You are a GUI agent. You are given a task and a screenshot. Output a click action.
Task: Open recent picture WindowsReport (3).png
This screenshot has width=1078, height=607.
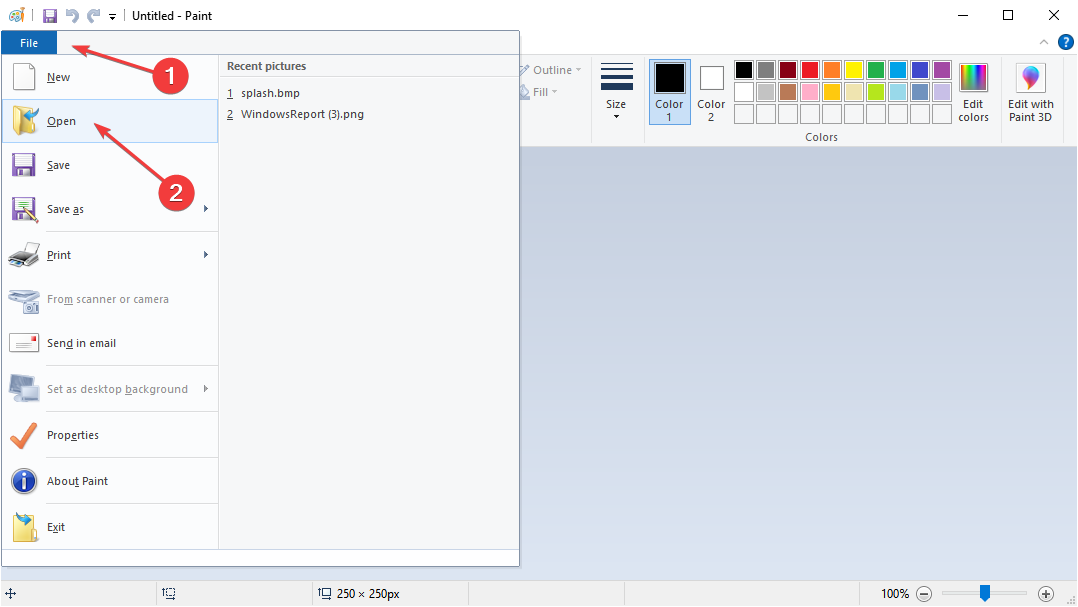coord(296,114)
